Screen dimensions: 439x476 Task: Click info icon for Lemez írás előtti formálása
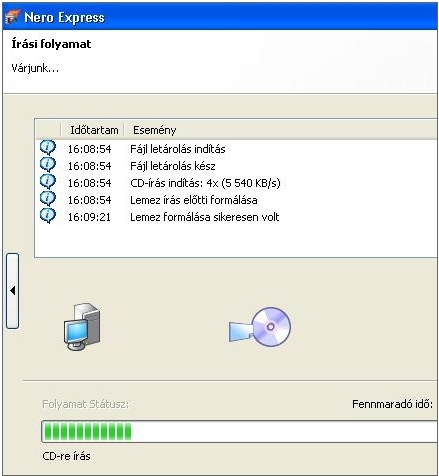click(x=48, y=198)
